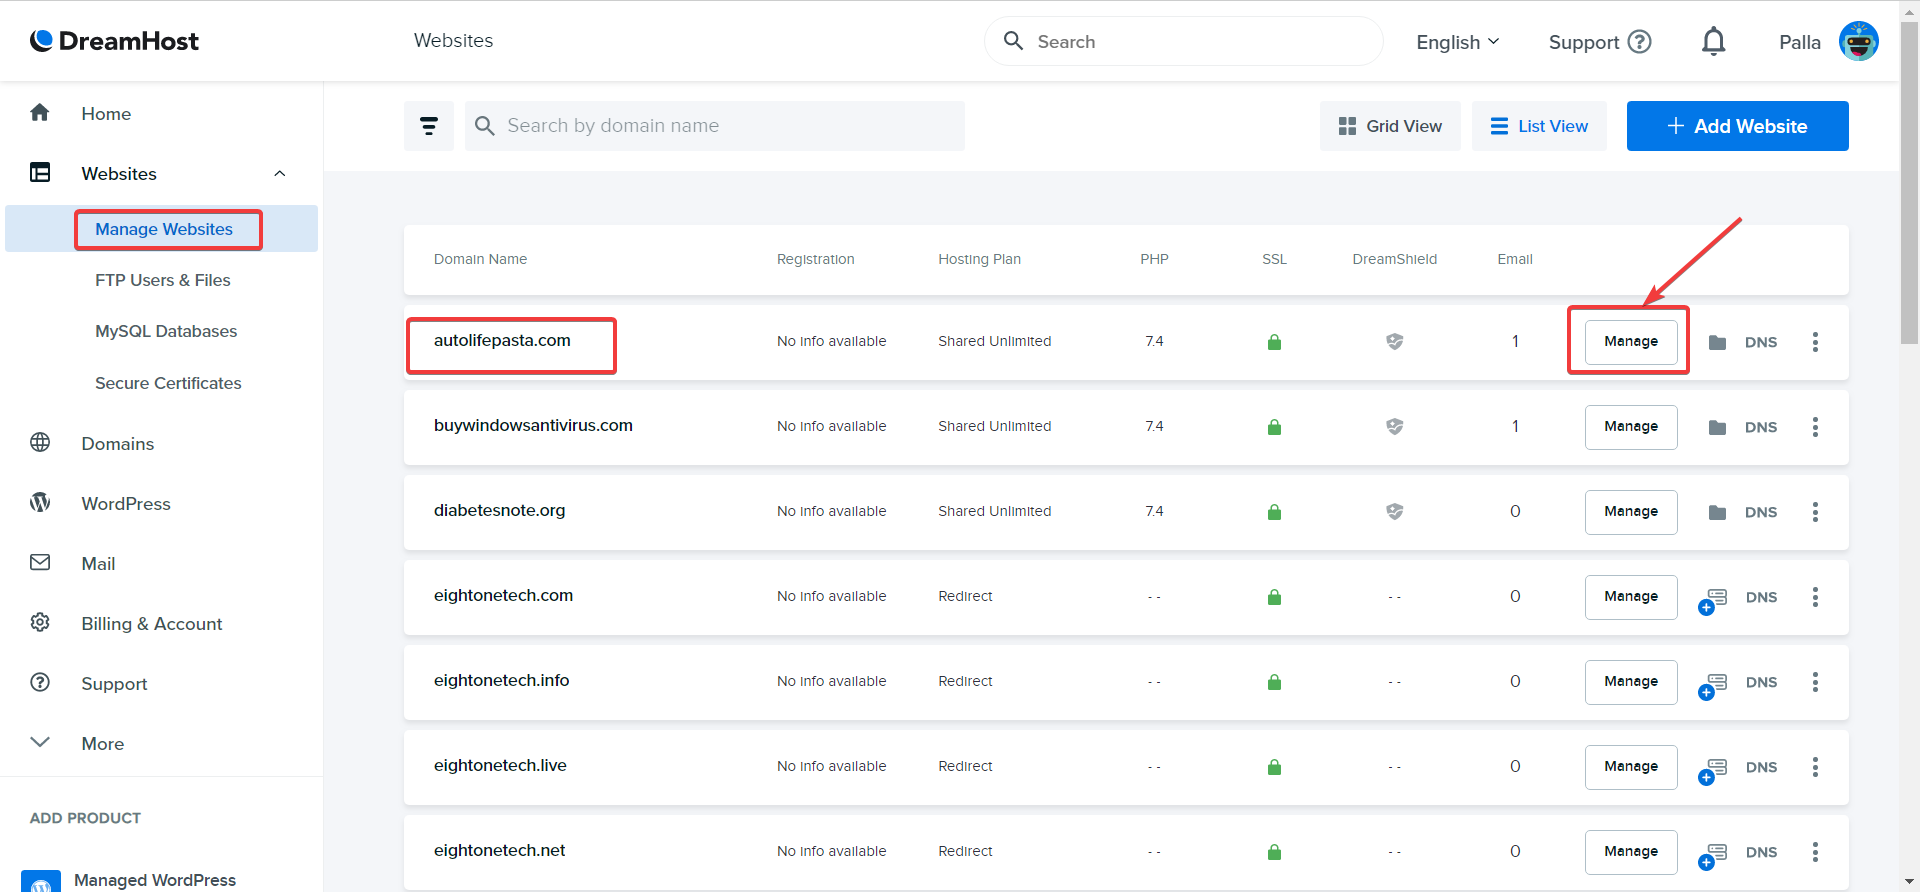Open more options for eightonetech.com
Image resolution: width=1920 pixels, height=892 pixels.
click(1815, 597)
